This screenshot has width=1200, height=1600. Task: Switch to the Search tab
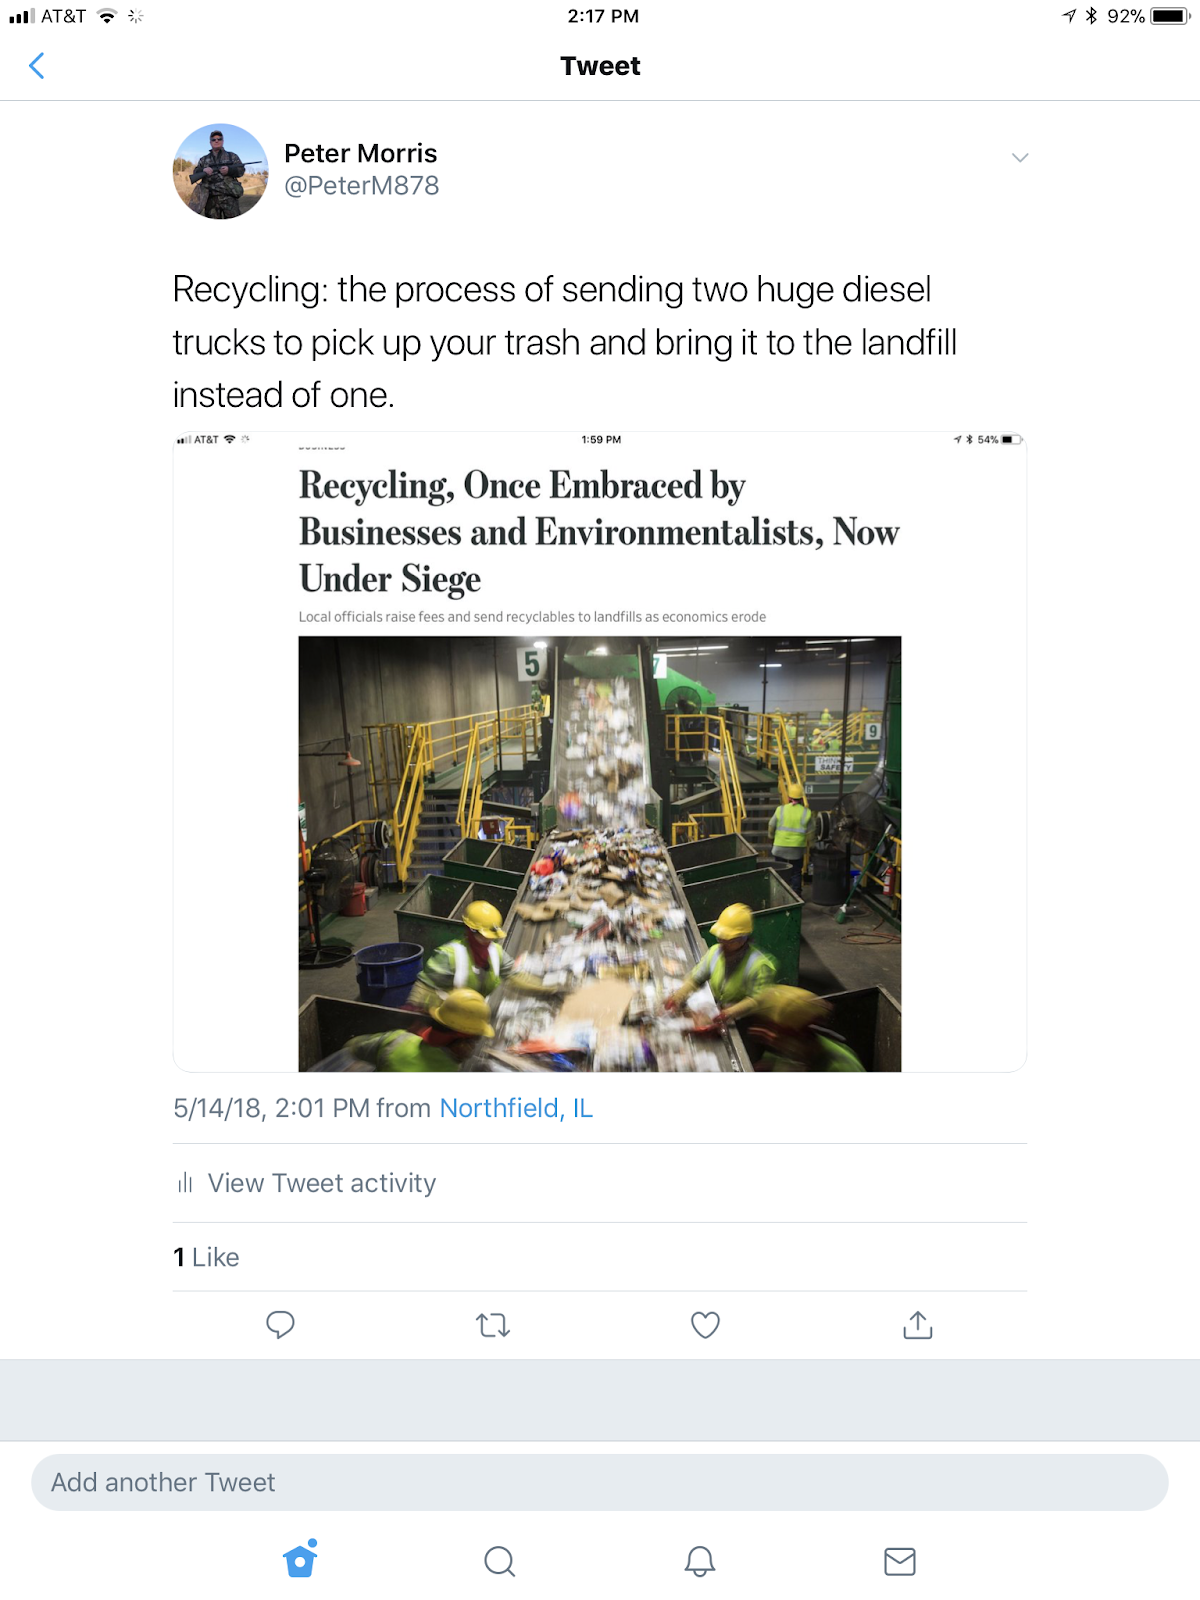[499, 1561]
